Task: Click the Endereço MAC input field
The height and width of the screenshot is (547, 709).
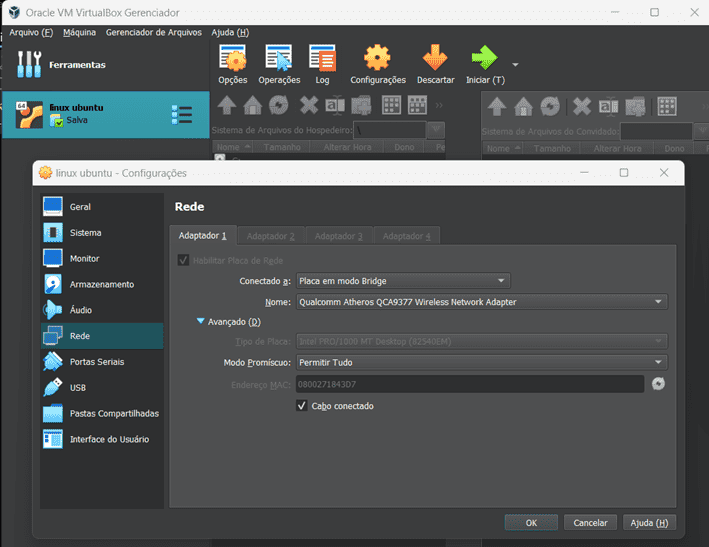Action: (469, 384)
